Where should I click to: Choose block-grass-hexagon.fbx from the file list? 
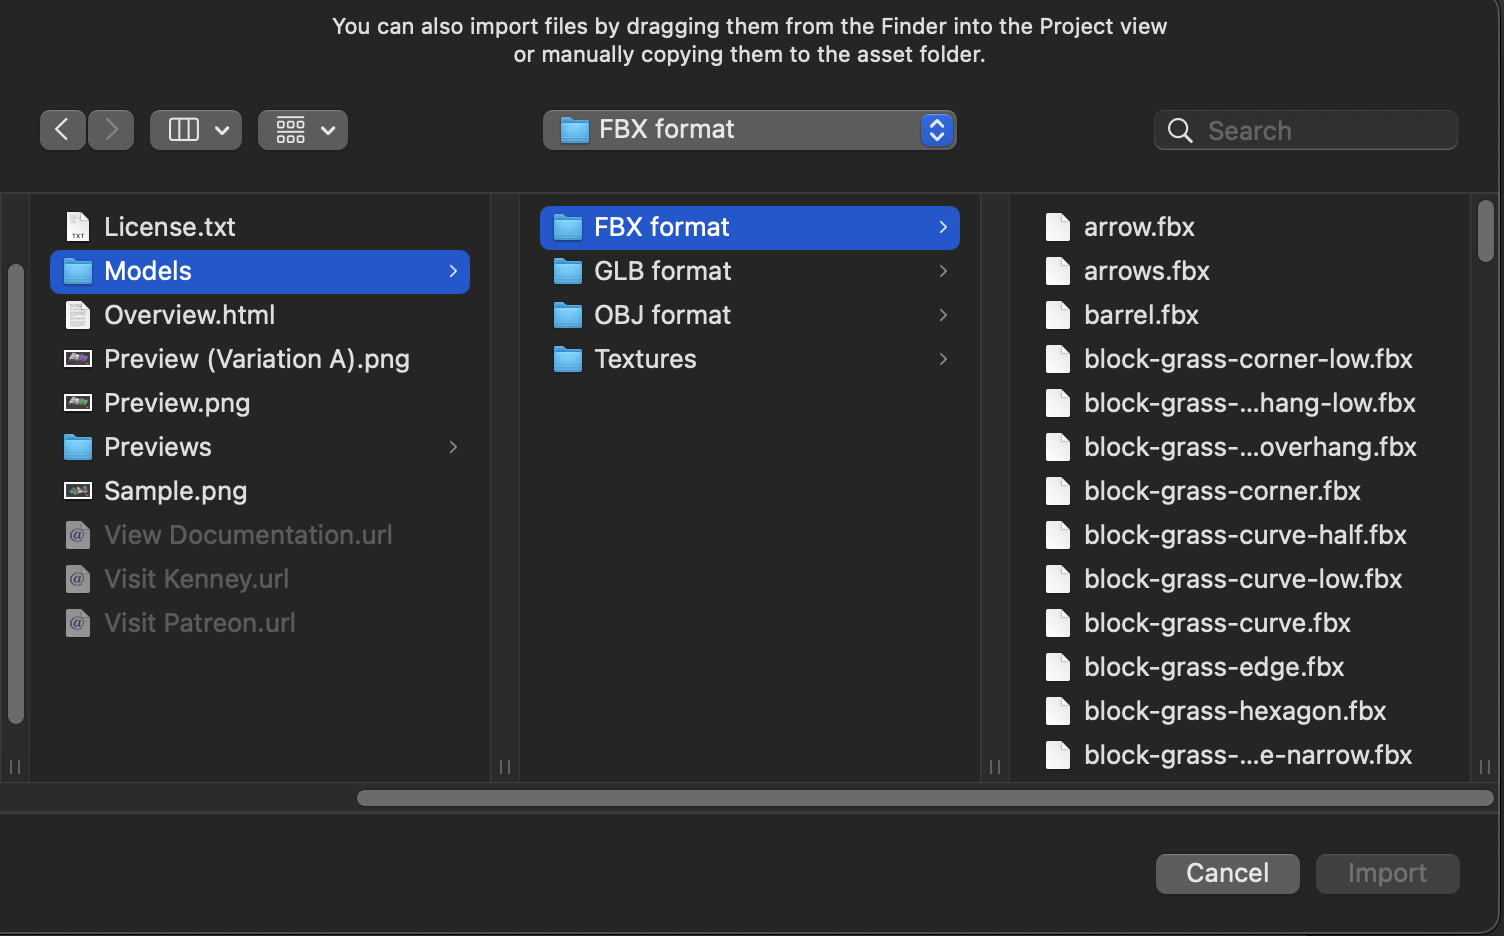click(1234, 711)
